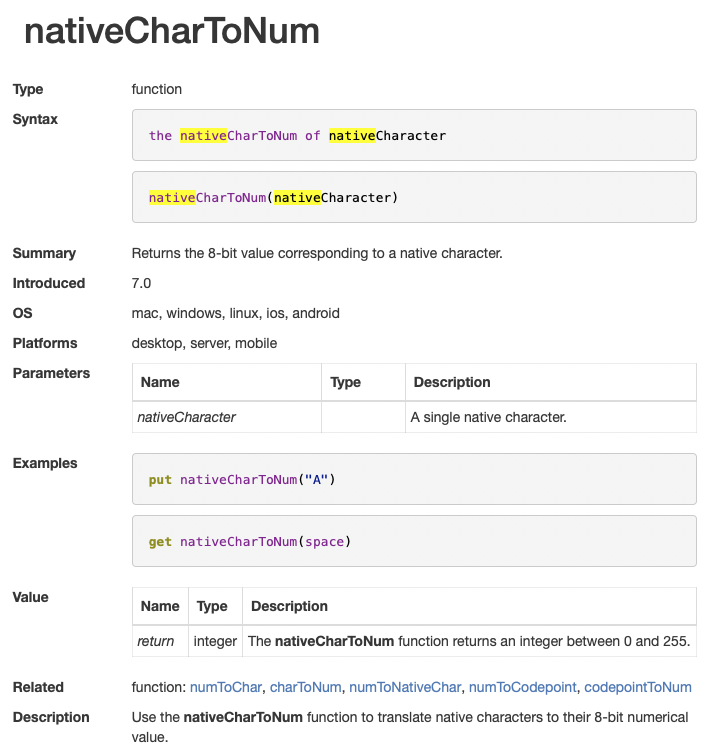710x749 pixels.
Task: Click the Summary text about 8-bit value
Action: pos(317,253)
